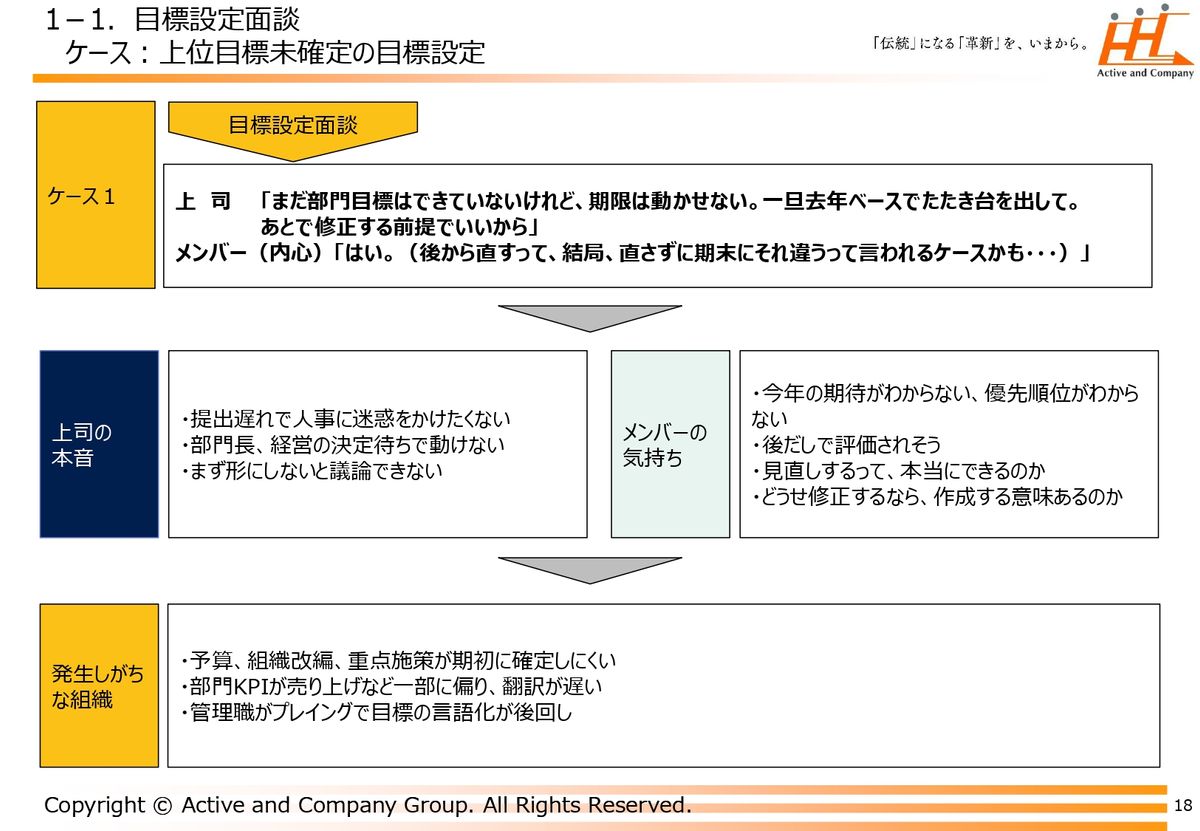Select the green メンバーの気持ち label box
The width and height of the screenshot is (1200, 831).
670,444
